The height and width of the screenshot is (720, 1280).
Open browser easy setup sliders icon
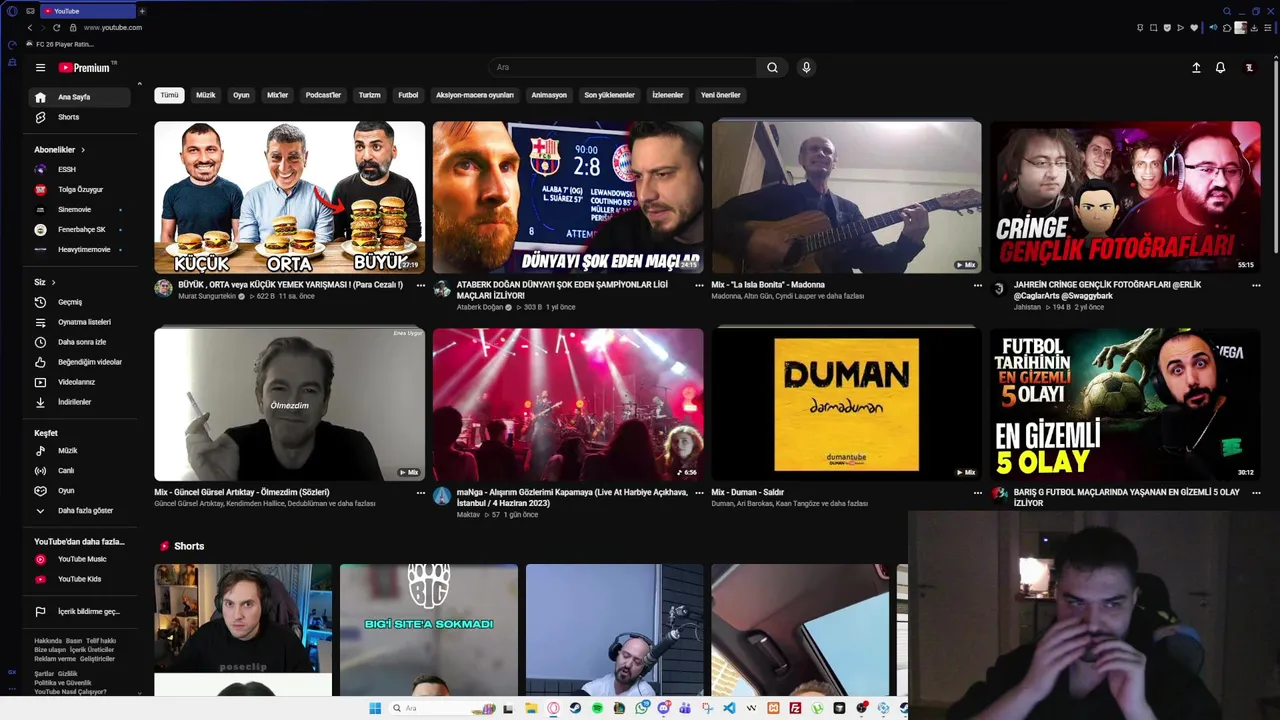pyautogui.click(x=1267, y=28)
